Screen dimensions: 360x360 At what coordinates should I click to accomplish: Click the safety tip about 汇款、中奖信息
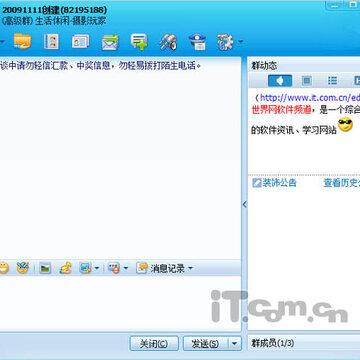pyautogui.click(x=101, y=66)
